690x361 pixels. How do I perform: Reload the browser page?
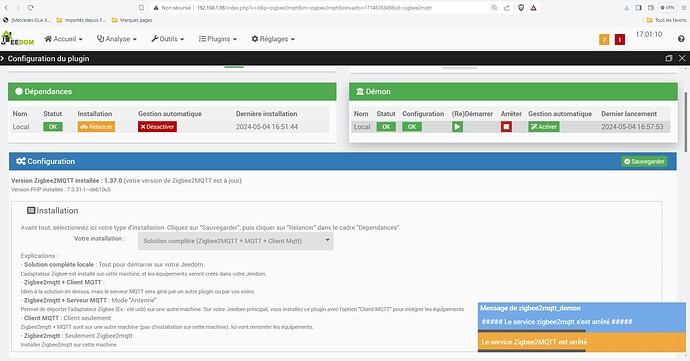tap(30, 7)
